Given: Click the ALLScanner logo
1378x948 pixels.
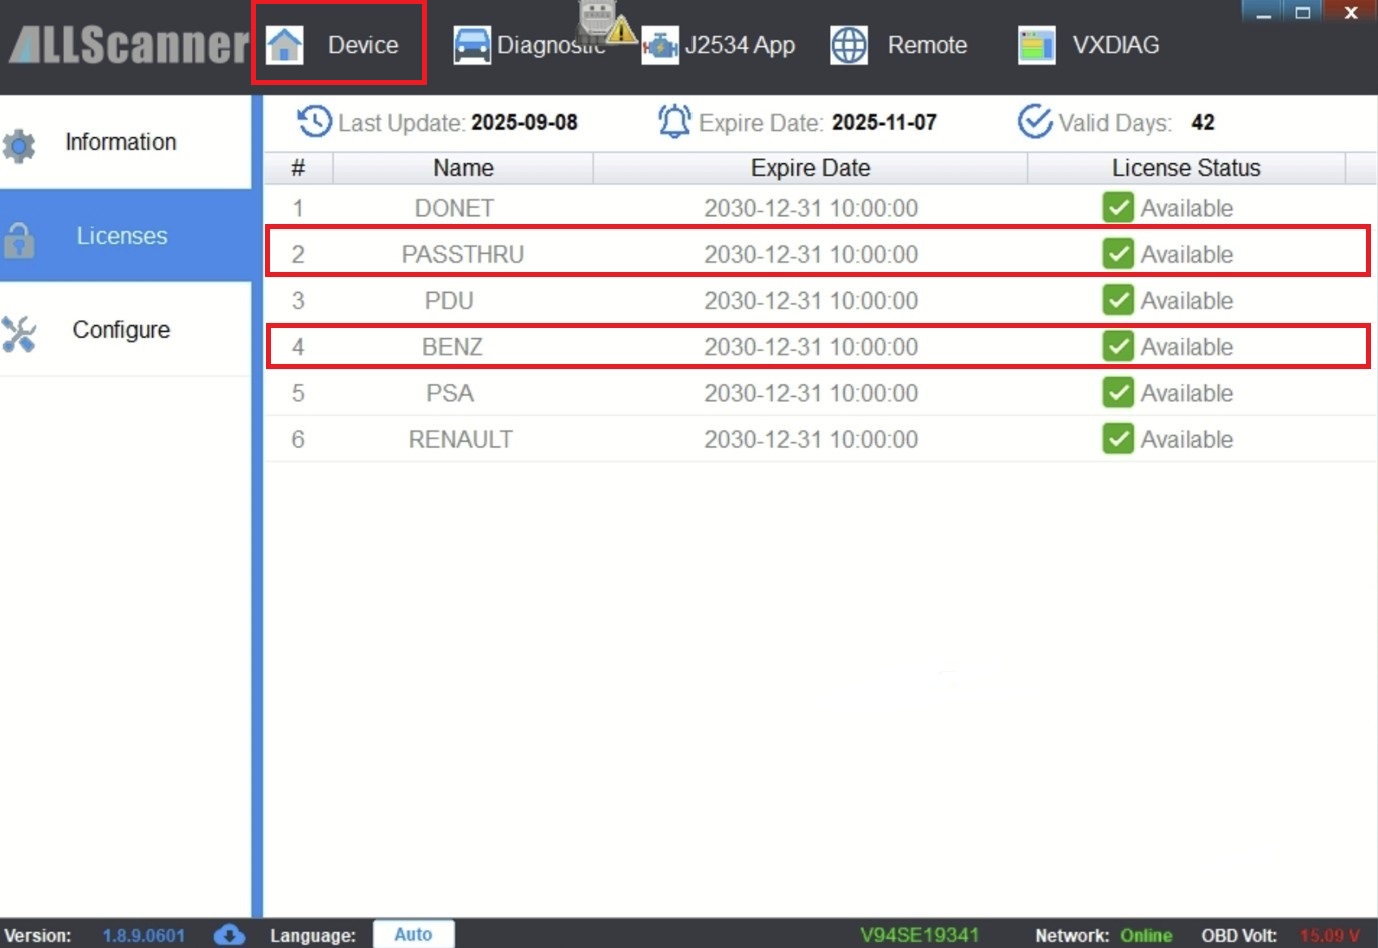Looking at the screenshot, I should tap(128, 44).
